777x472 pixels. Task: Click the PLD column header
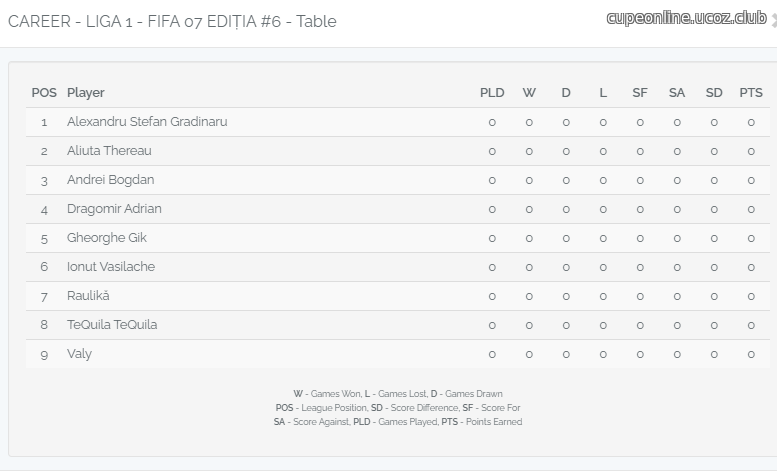coord(492,93)
